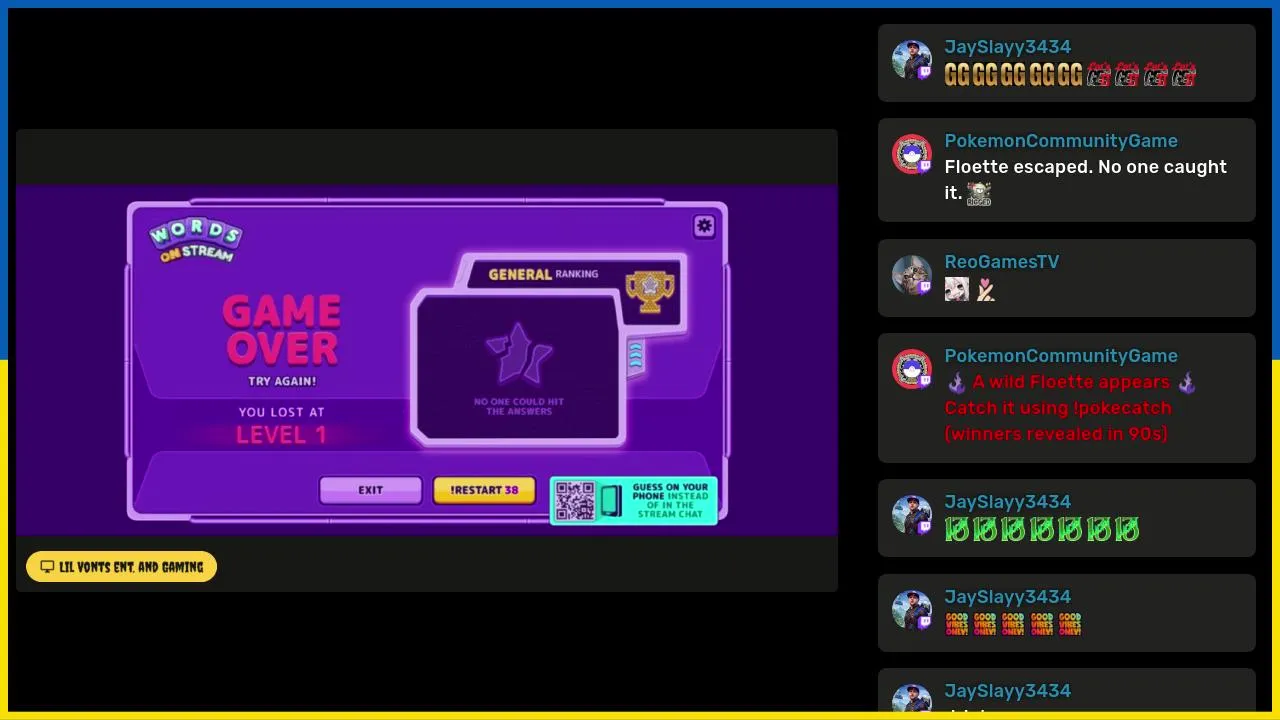This screenshot has width=1280, height=720.
Task: Click the gold trophy icon
Action: click(650, 291)
